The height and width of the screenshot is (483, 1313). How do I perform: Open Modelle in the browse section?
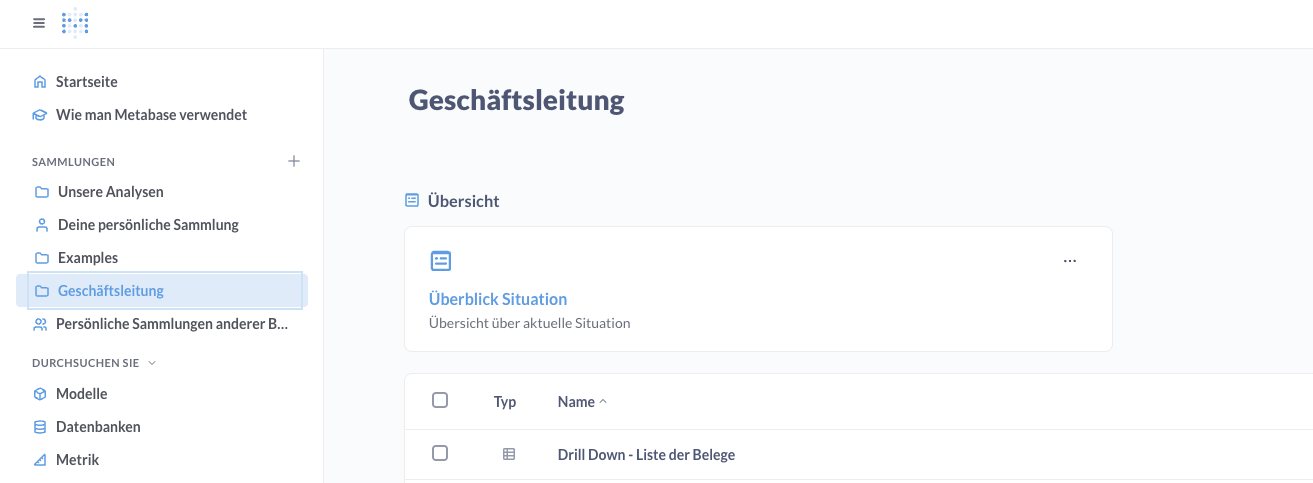click(x=81, y=394)
